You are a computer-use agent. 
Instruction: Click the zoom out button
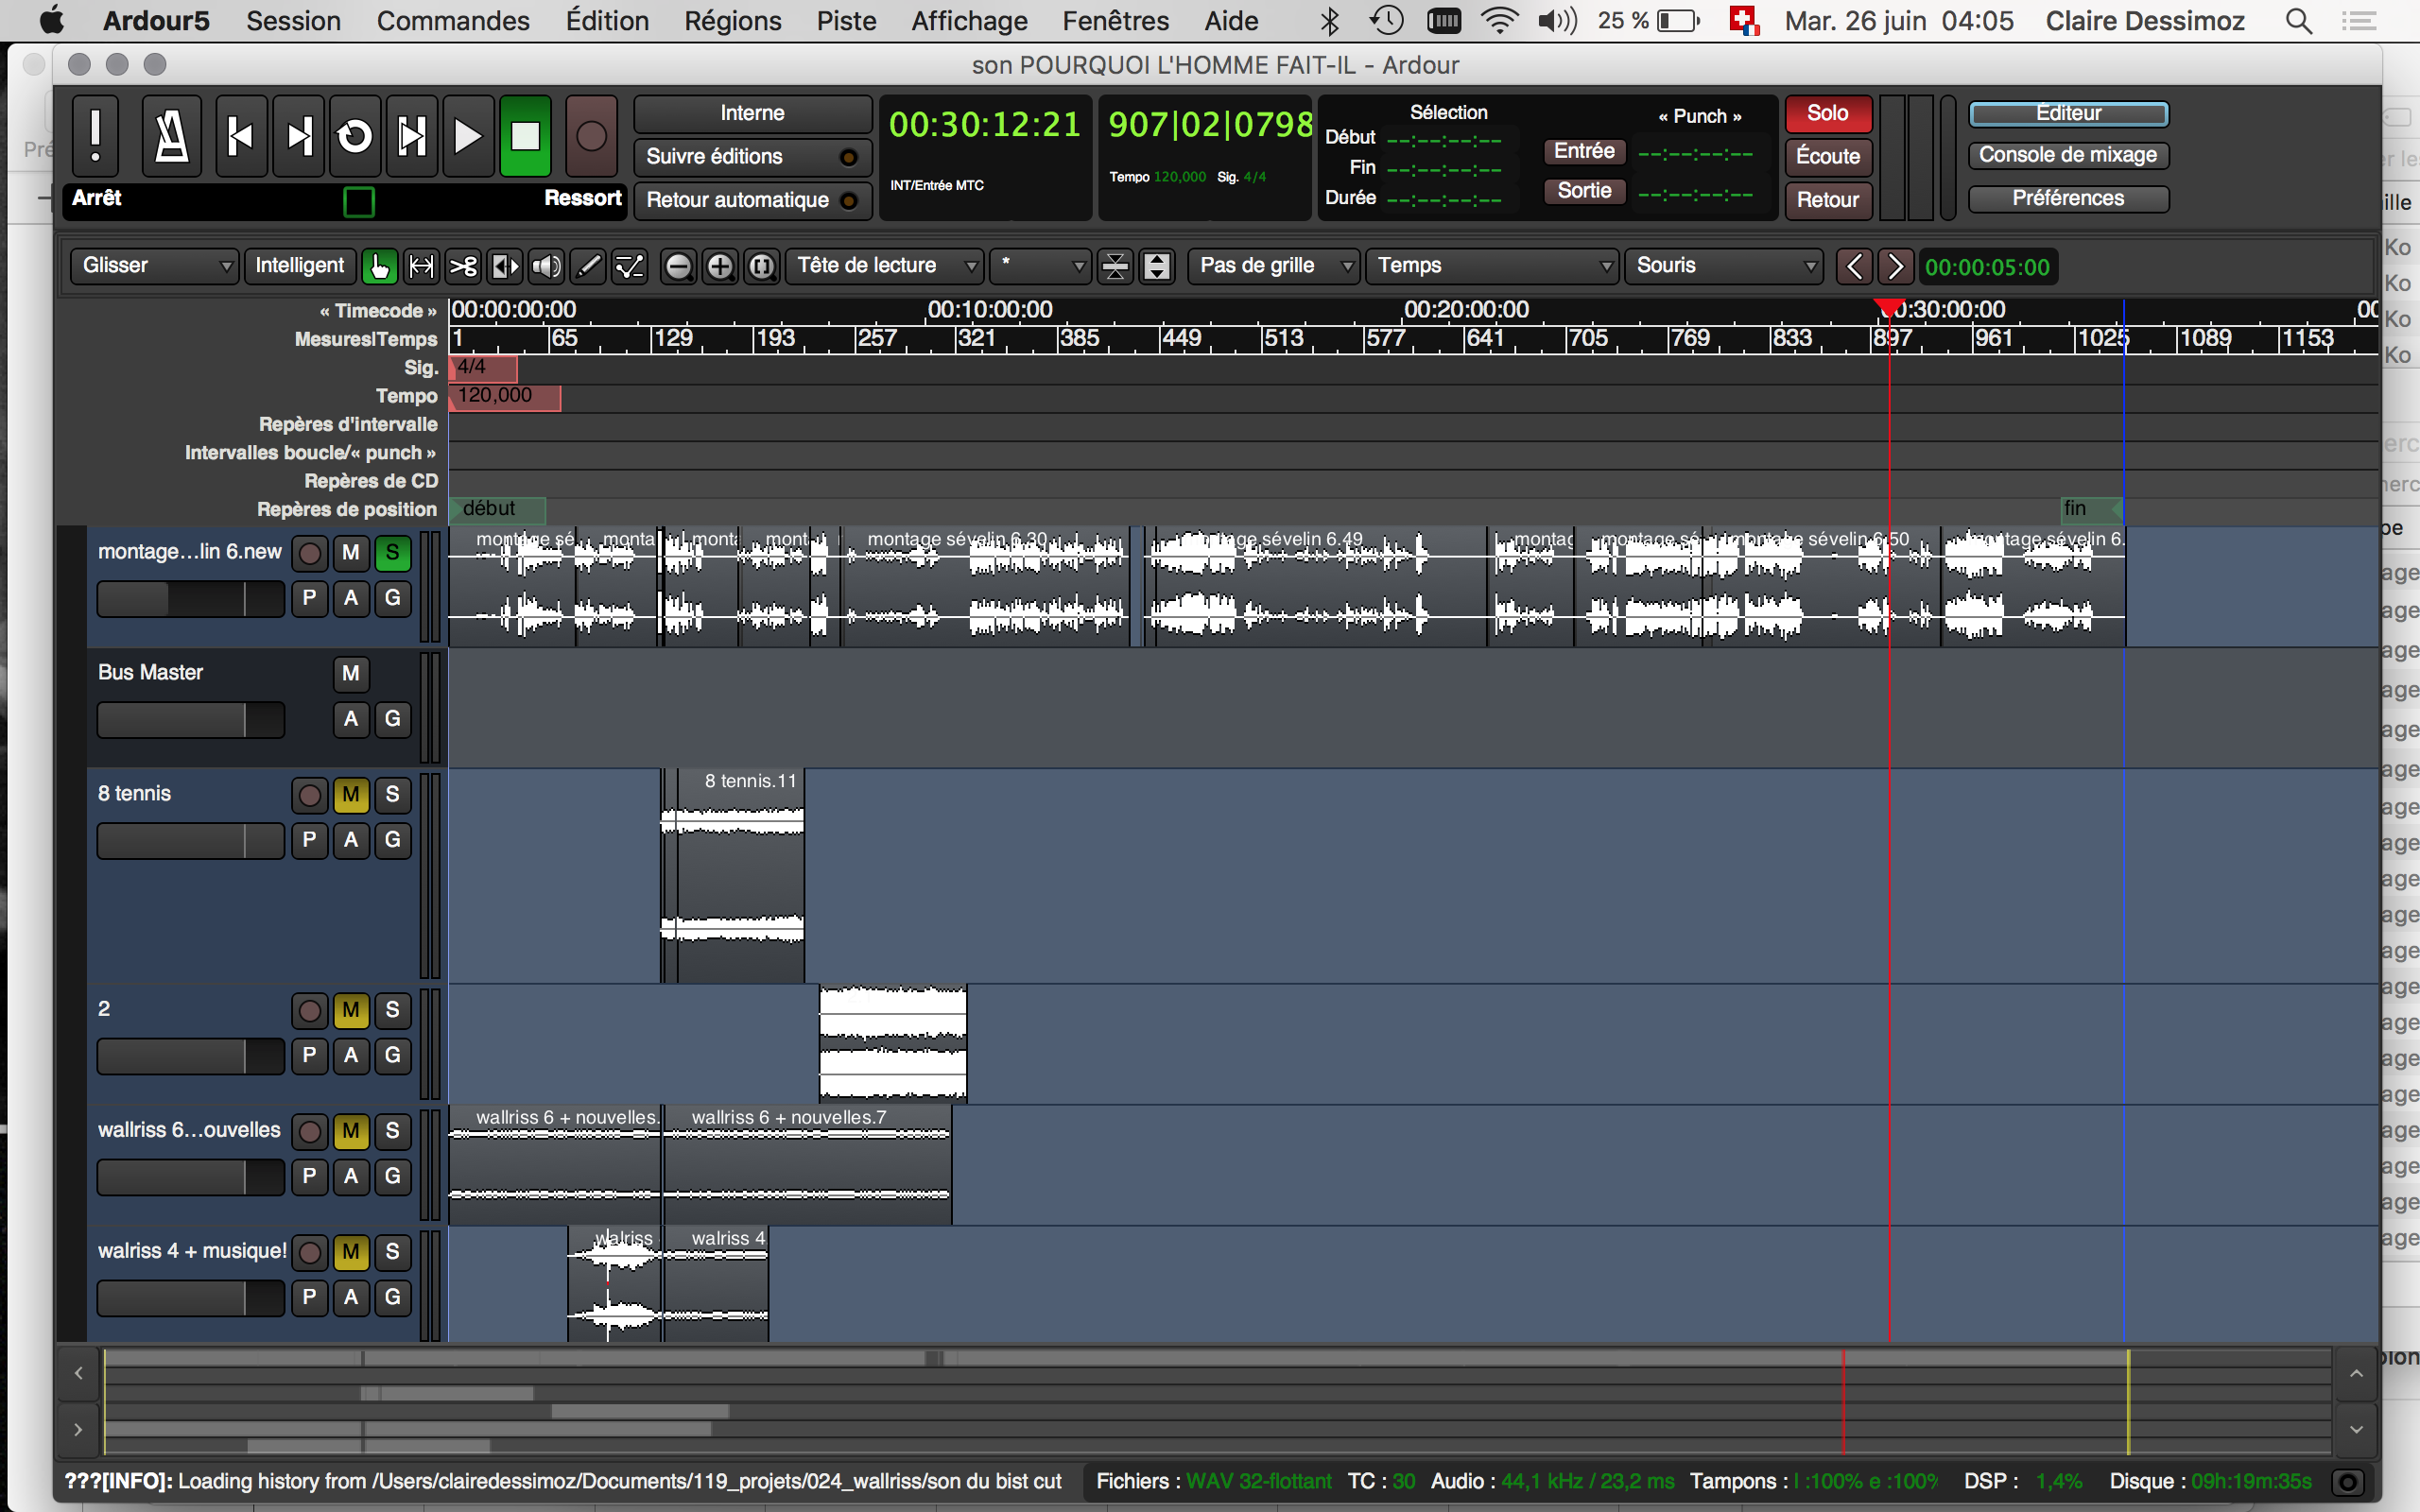click(678, 266)
